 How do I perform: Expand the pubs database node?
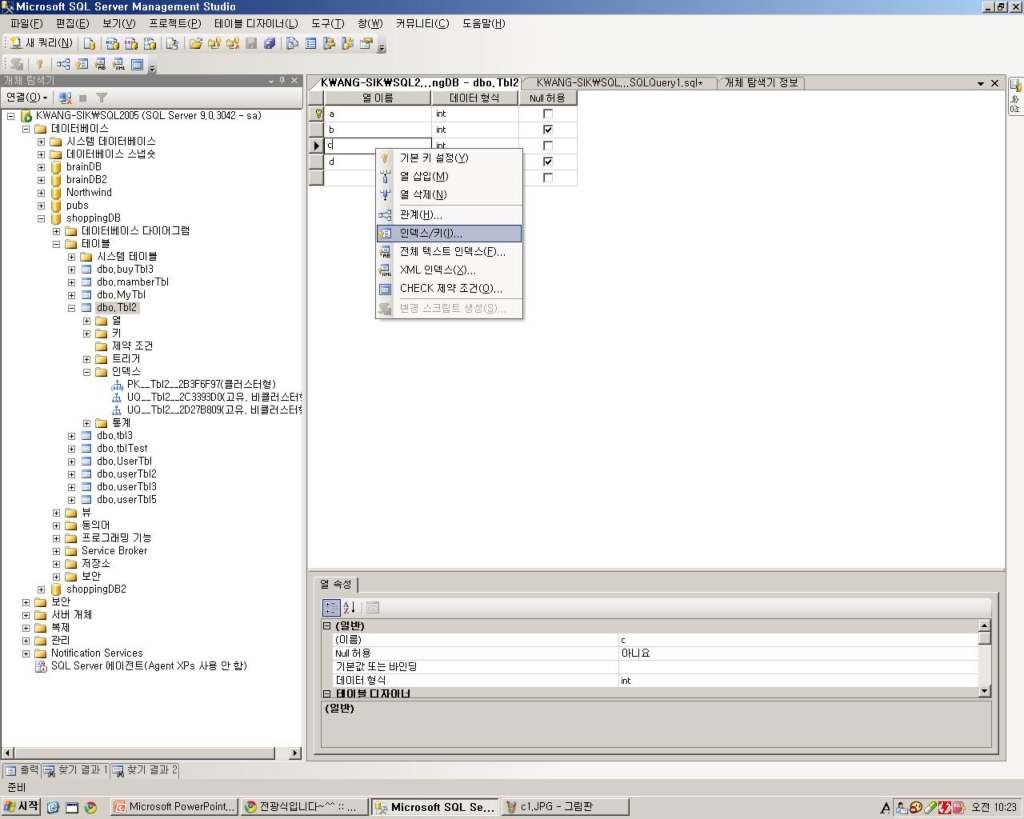coord(41,206)
